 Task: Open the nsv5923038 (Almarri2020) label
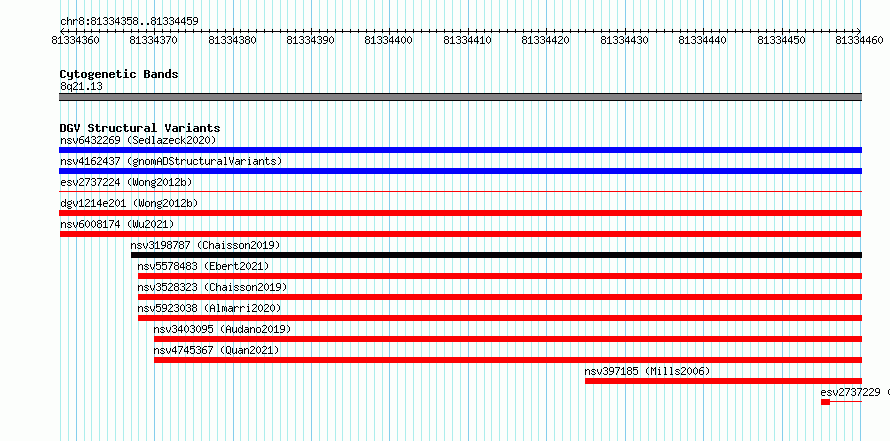point(209,308)
